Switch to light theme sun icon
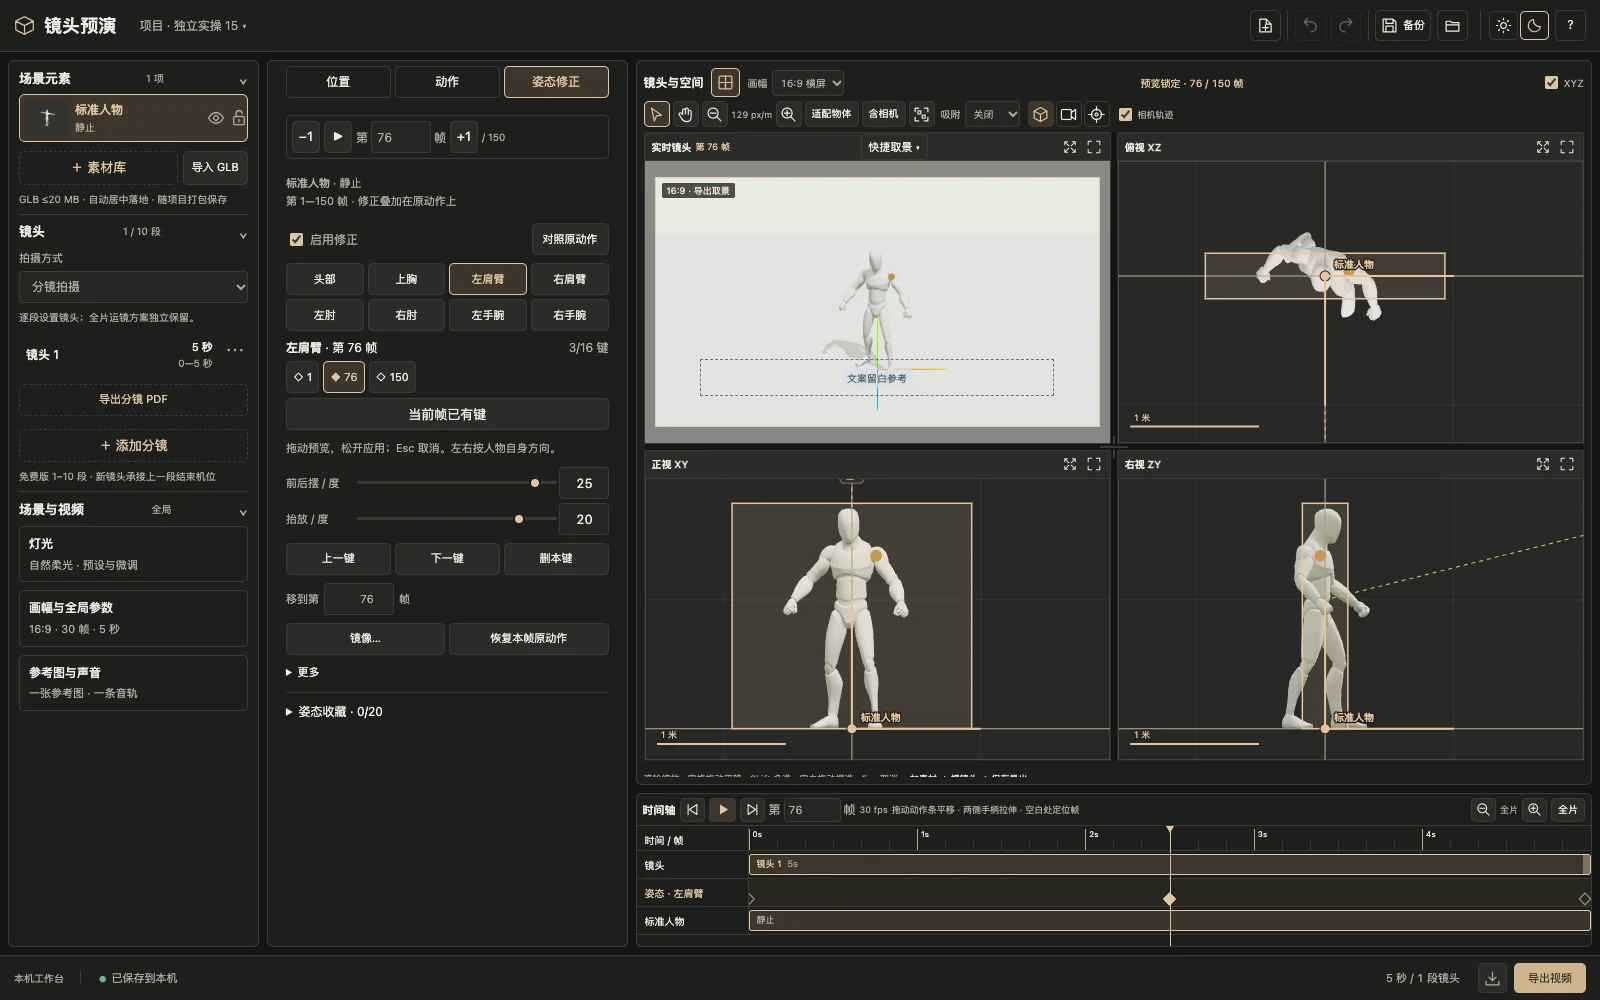1600x1000 pixels. 1503,26
